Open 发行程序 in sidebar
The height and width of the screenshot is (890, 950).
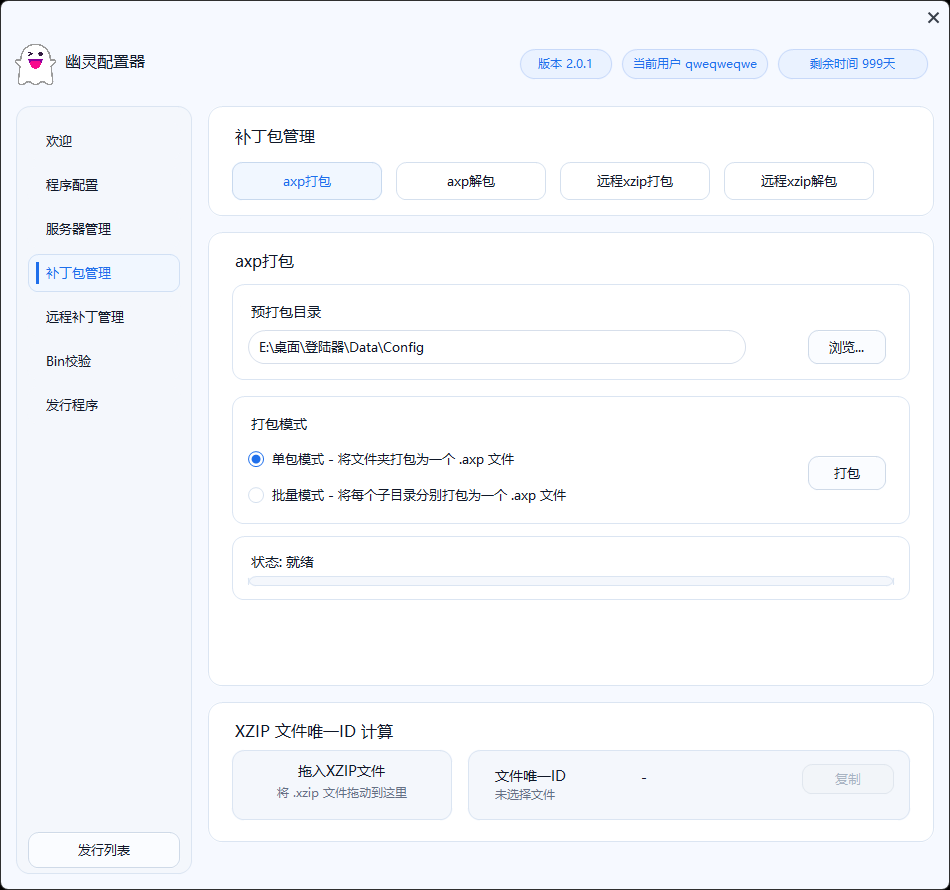click(104, 405)
